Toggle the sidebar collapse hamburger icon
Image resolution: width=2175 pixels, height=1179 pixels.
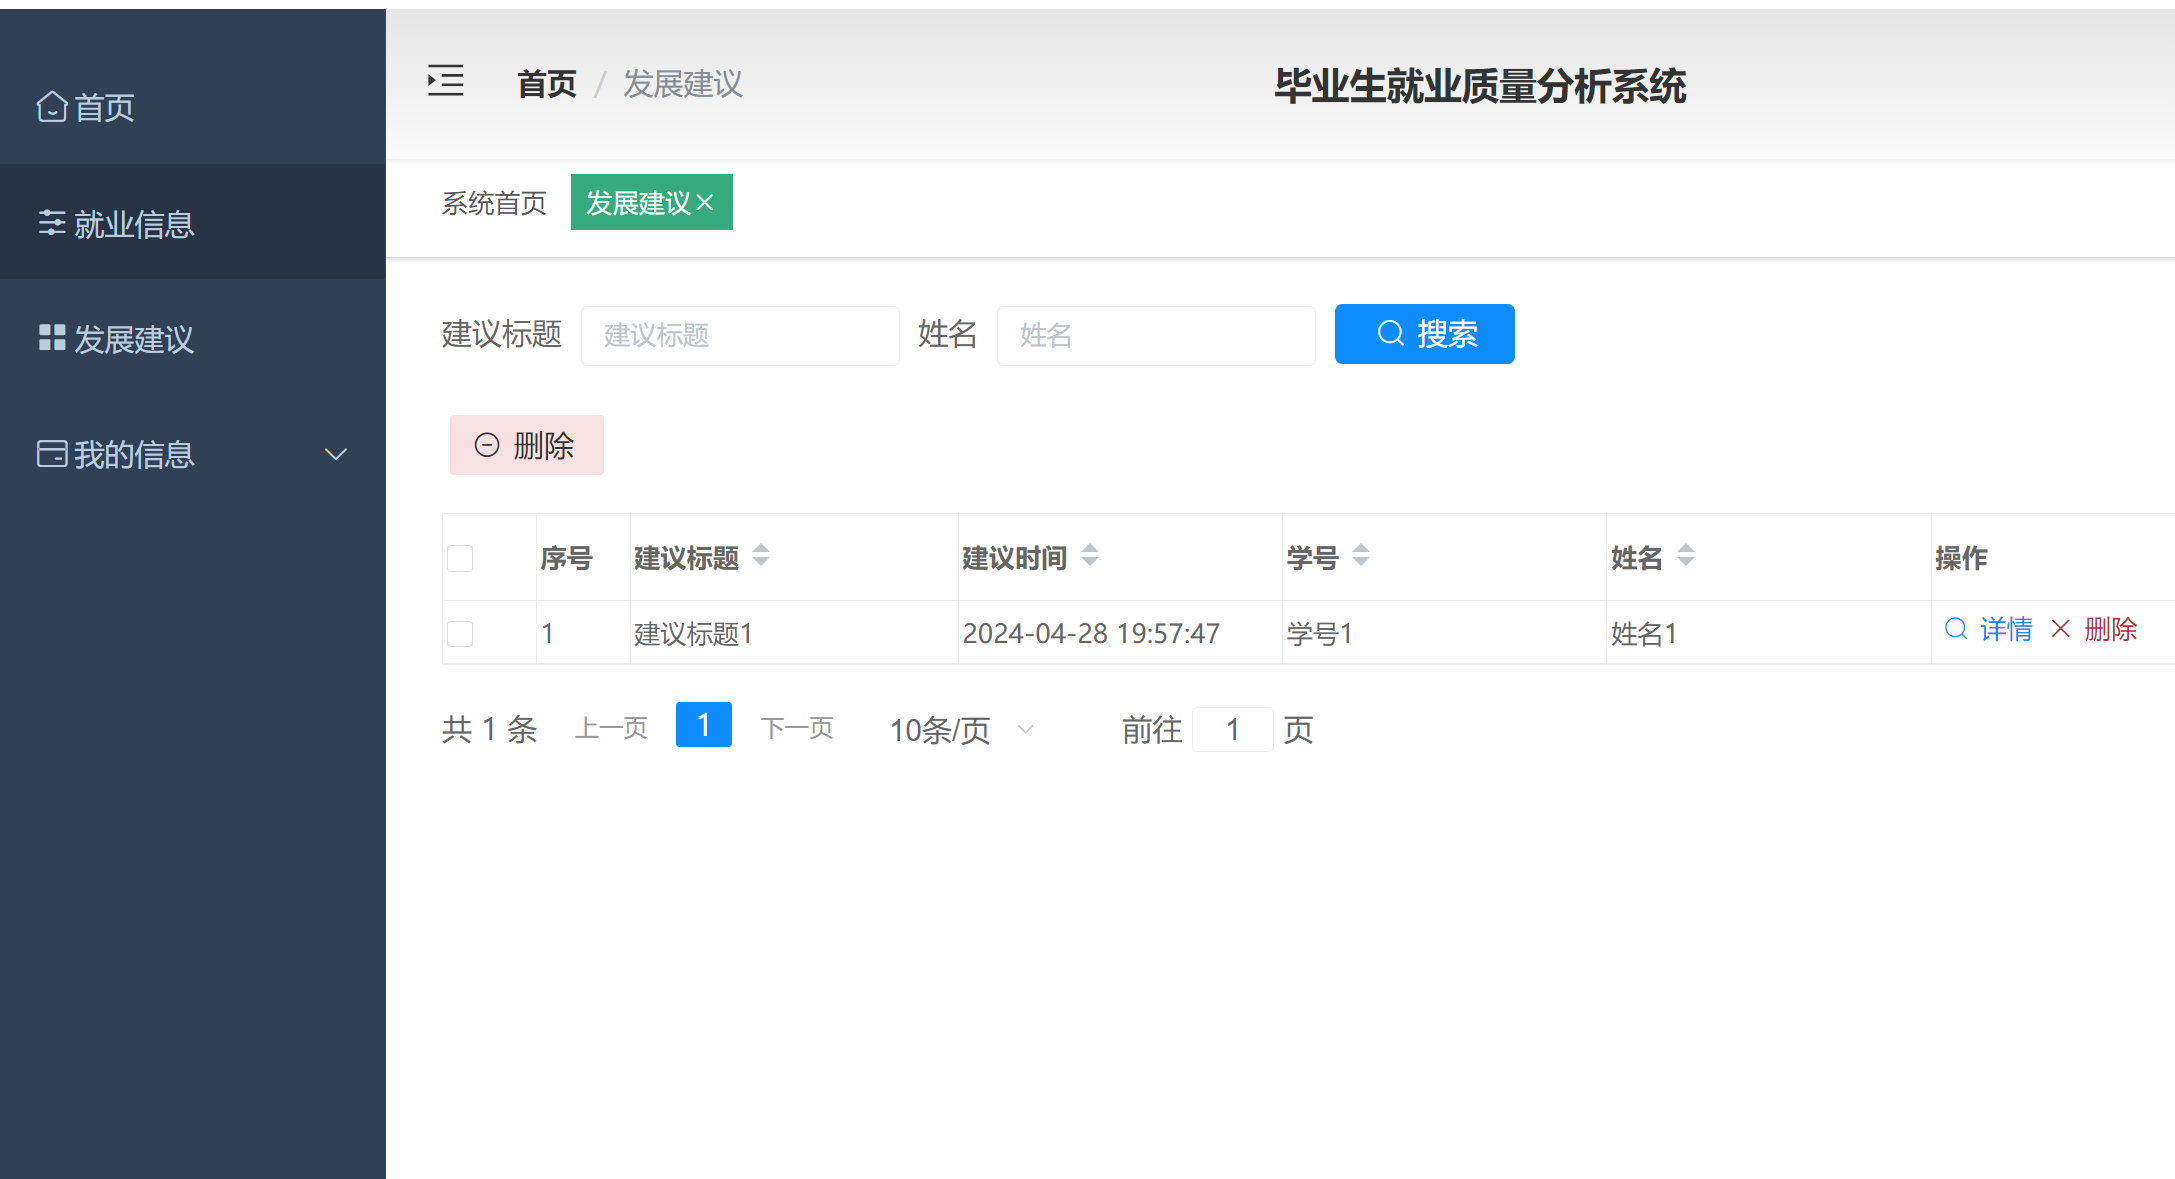click(445, 81)
